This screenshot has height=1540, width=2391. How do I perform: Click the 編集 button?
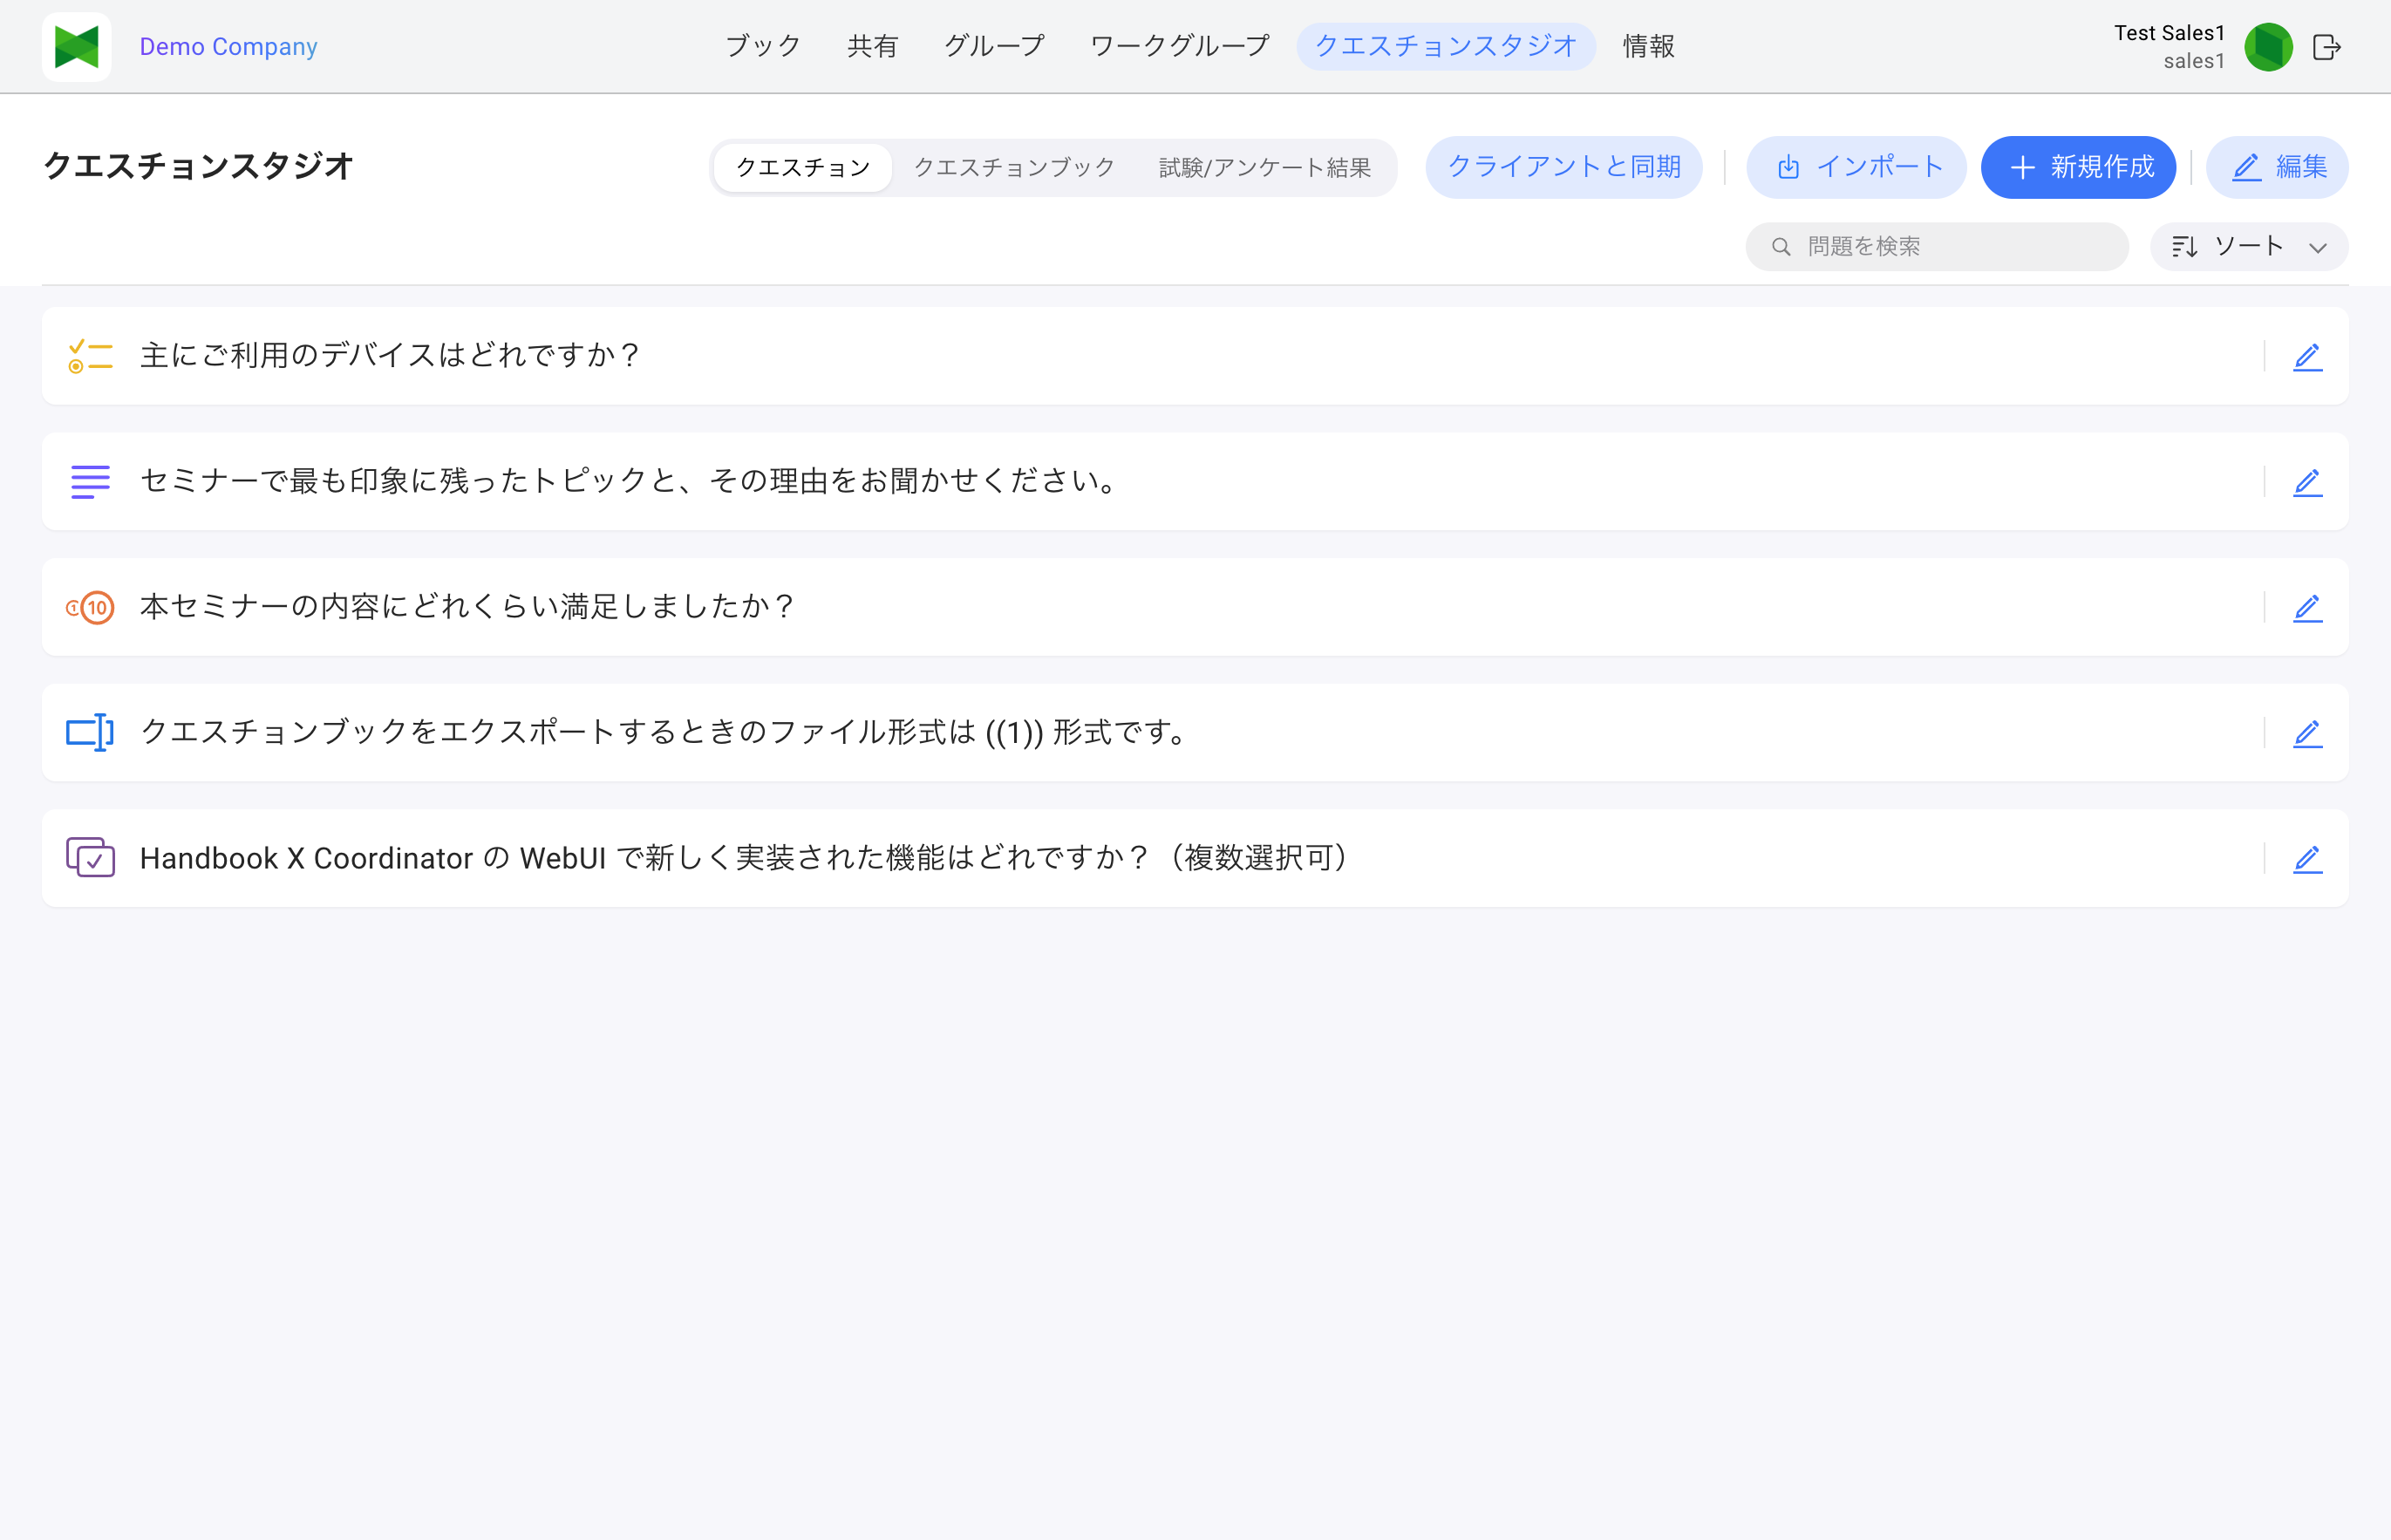[2277, 167]
